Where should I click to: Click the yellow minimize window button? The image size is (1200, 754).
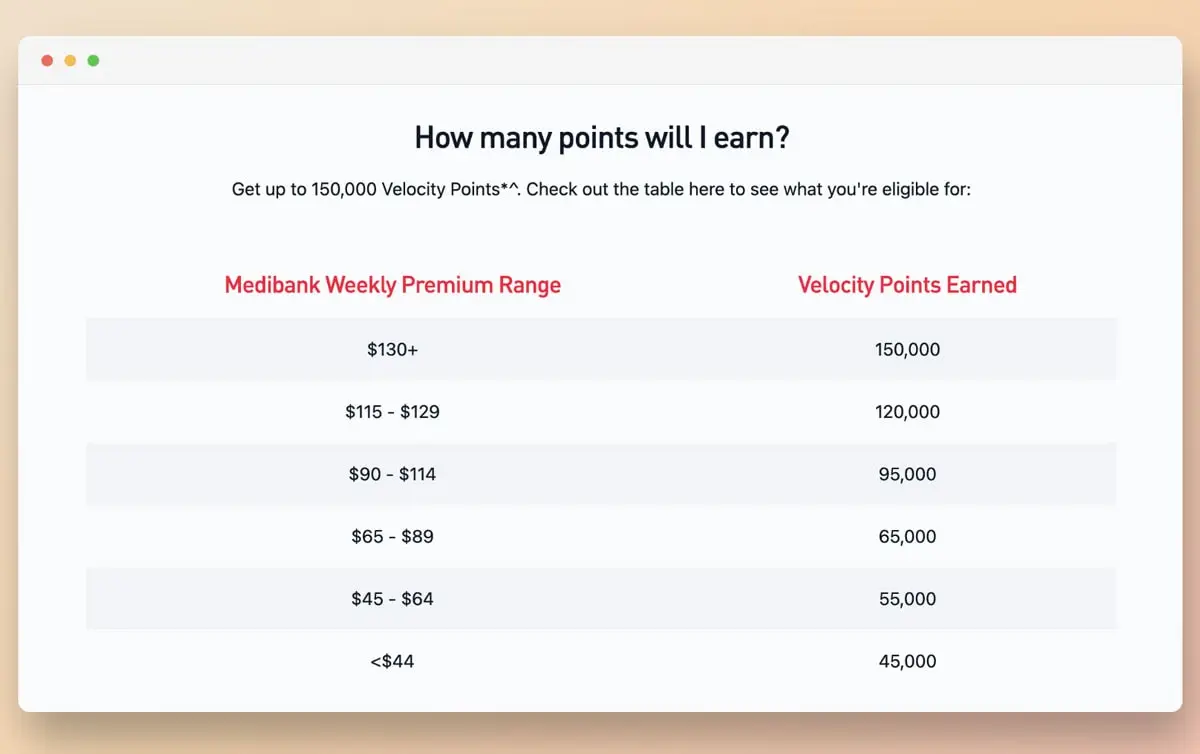pyautogui.click(x=70, y=61)
